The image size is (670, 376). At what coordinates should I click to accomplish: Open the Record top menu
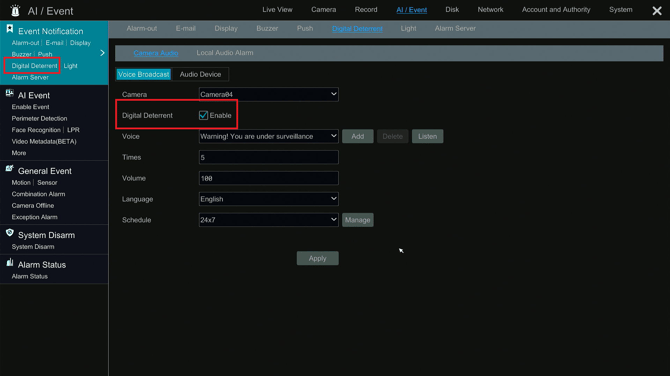[x=366, y=10]
